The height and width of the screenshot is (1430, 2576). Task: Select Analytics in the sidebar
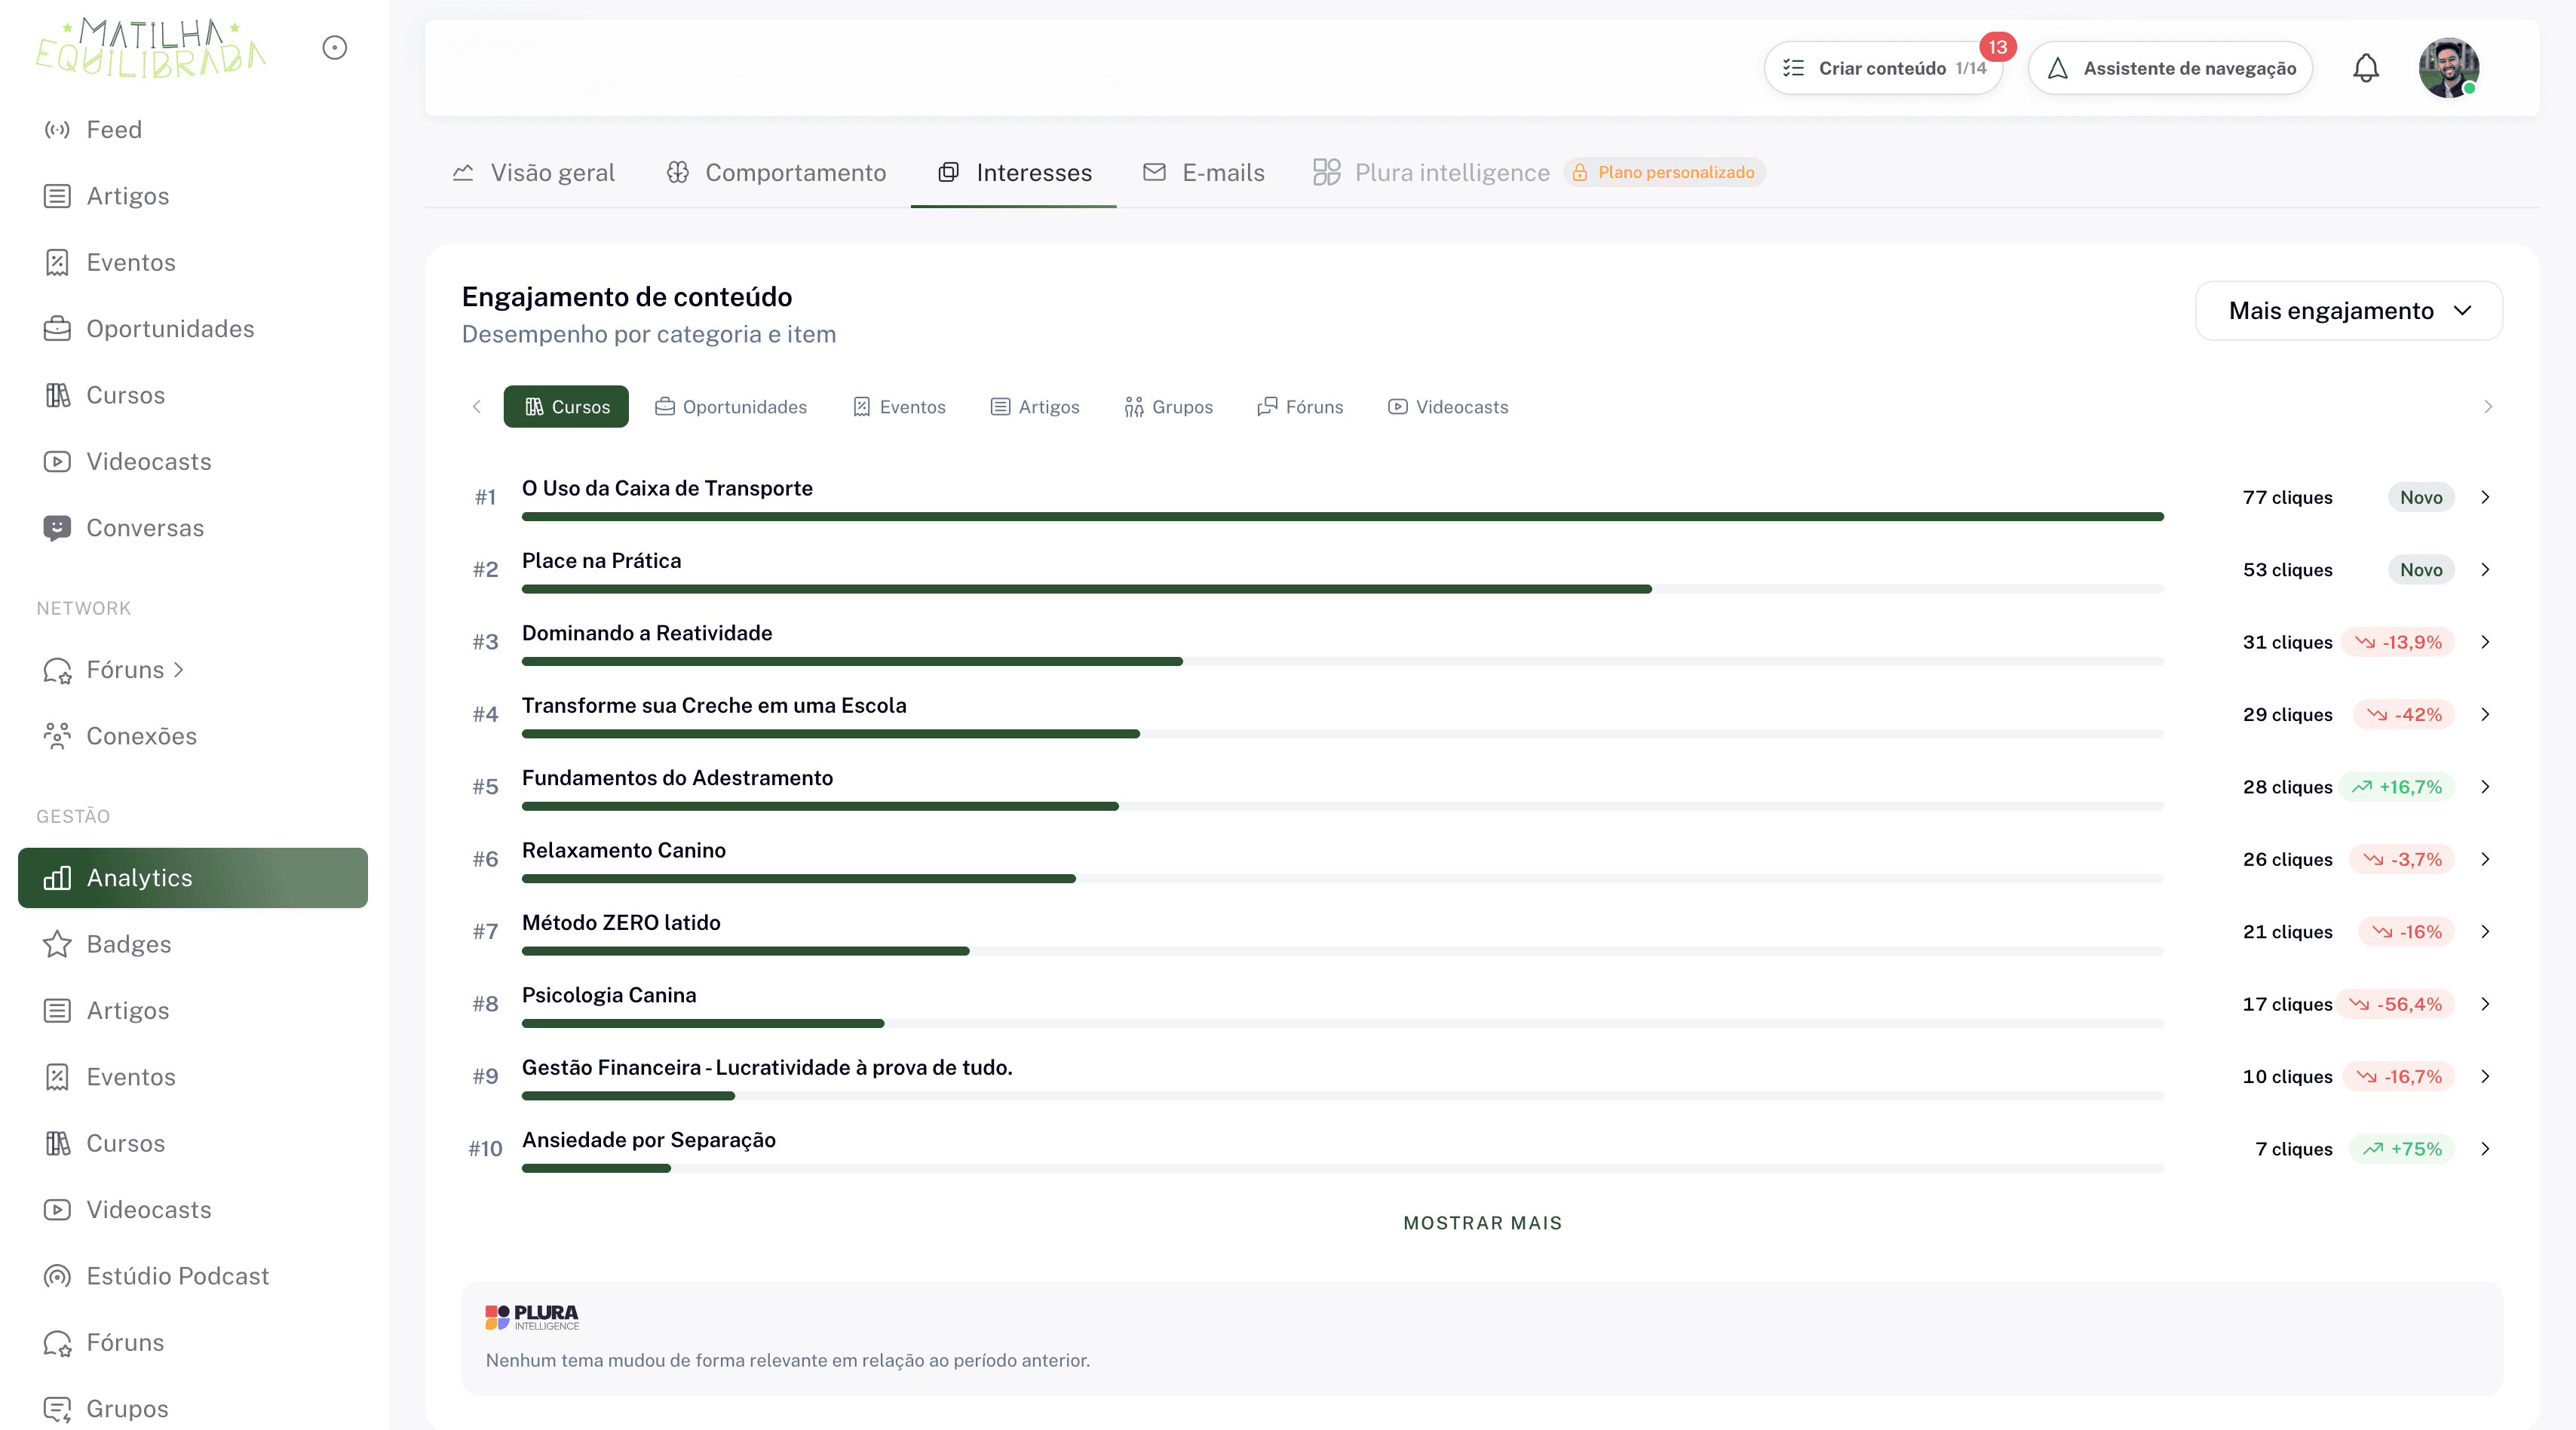[x=193, y=878]
